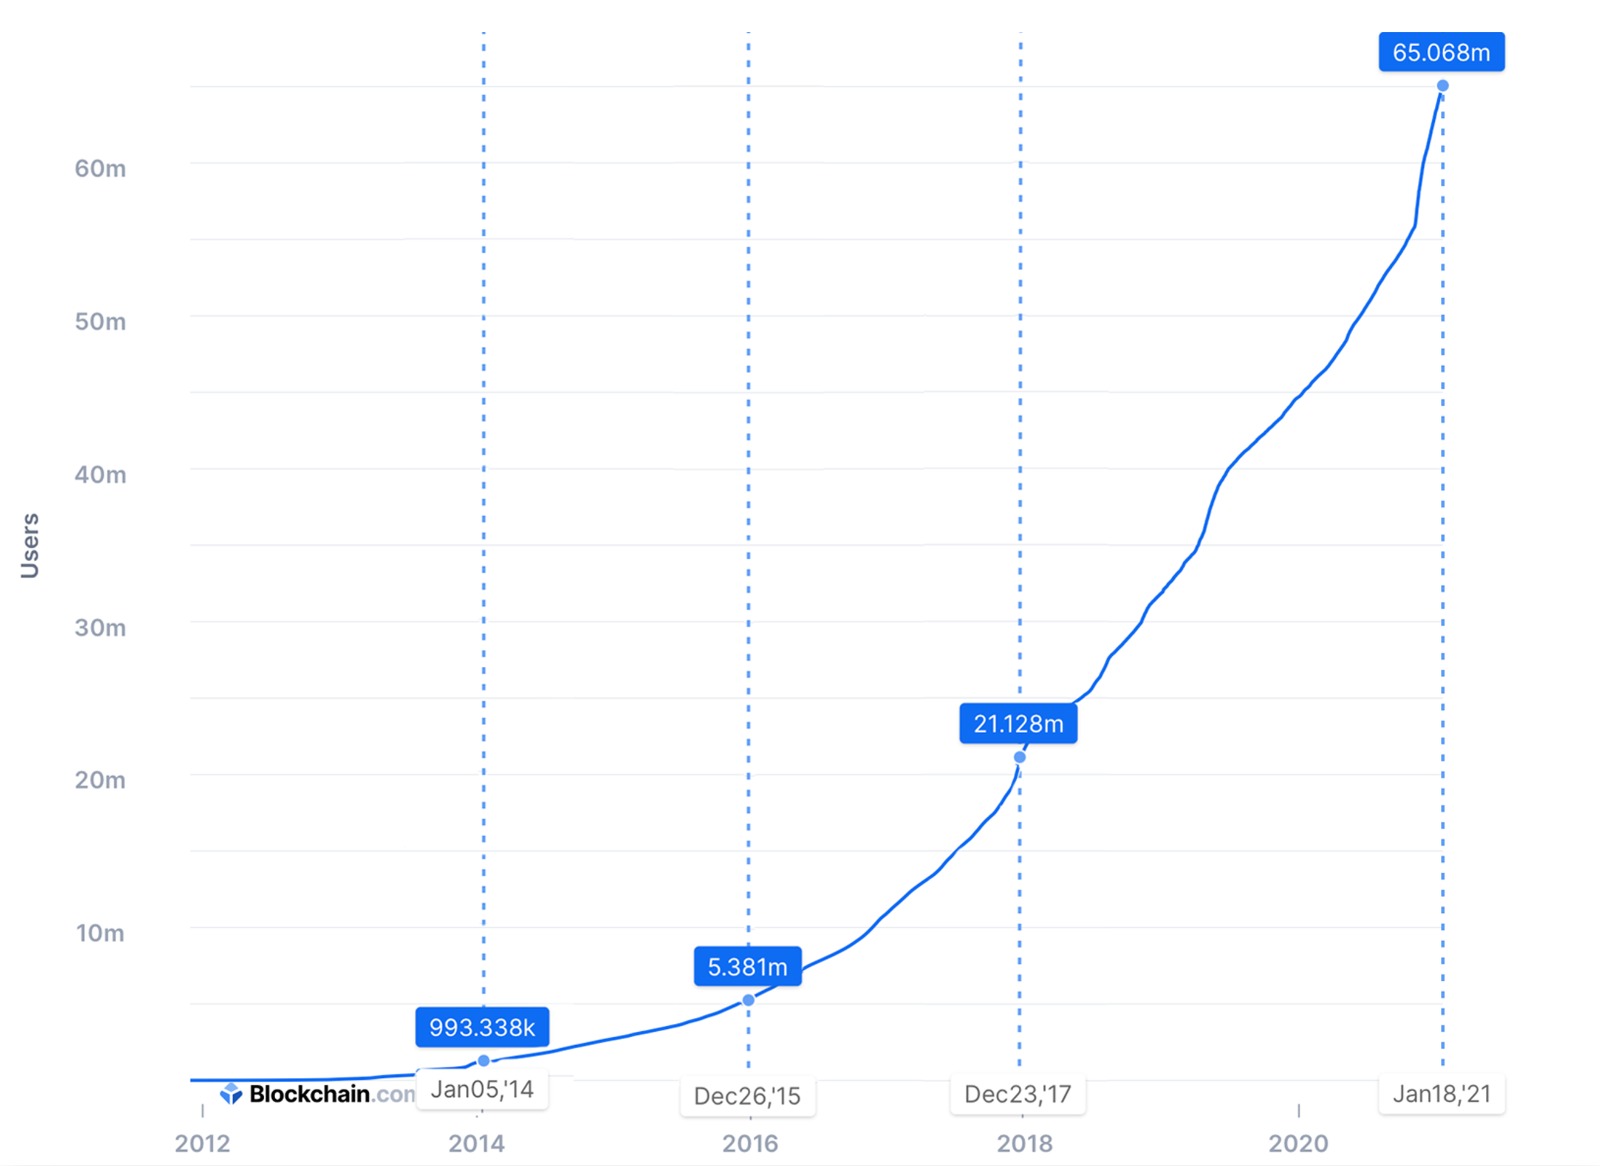This screenshot has width=1600, height=1166.
Task: Click the data point dot at 21.128m
Action: click(x=1020, y=757)
